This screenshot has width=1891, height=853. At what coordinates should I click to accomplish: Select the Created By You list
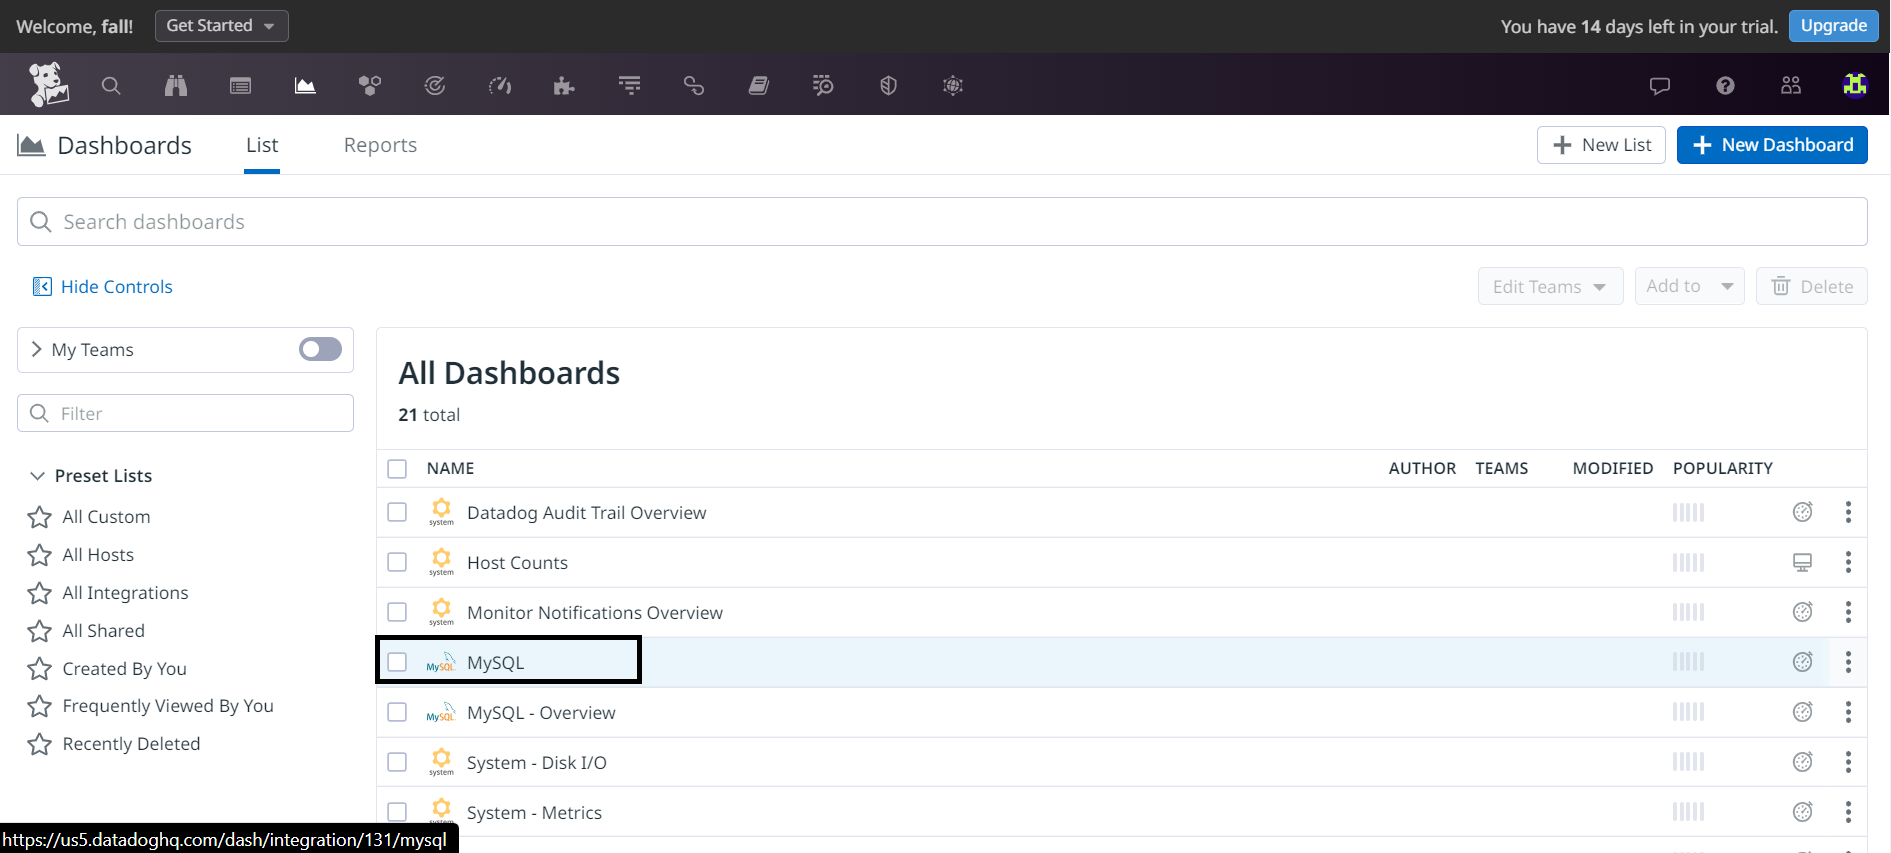pos(124,669)
